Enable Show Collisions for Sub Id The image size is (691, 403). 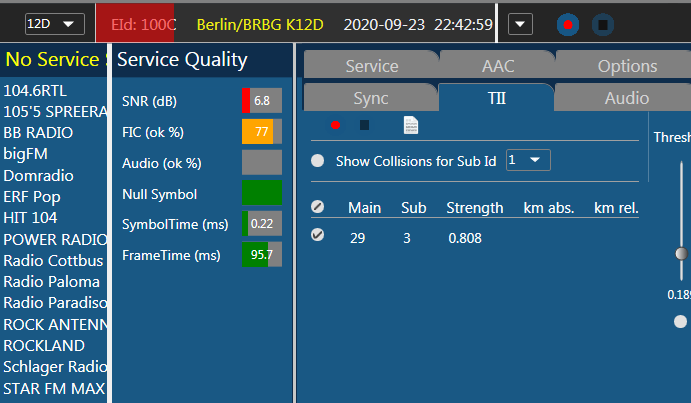[318, 160]
